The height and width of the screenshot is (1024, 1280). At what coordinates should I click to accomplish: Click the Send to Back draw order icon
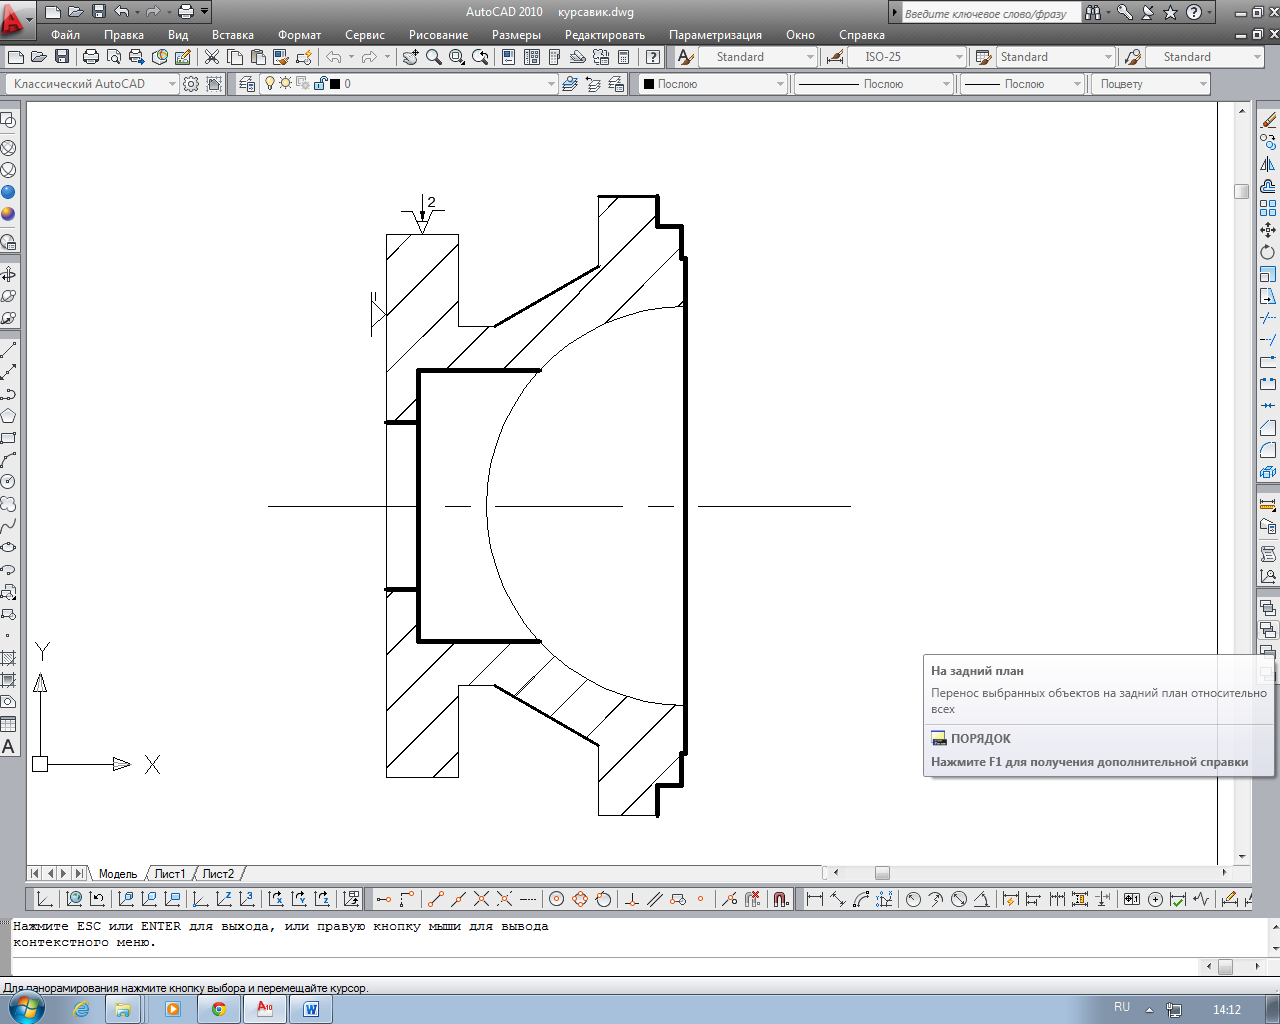[x=1268, y=630]
